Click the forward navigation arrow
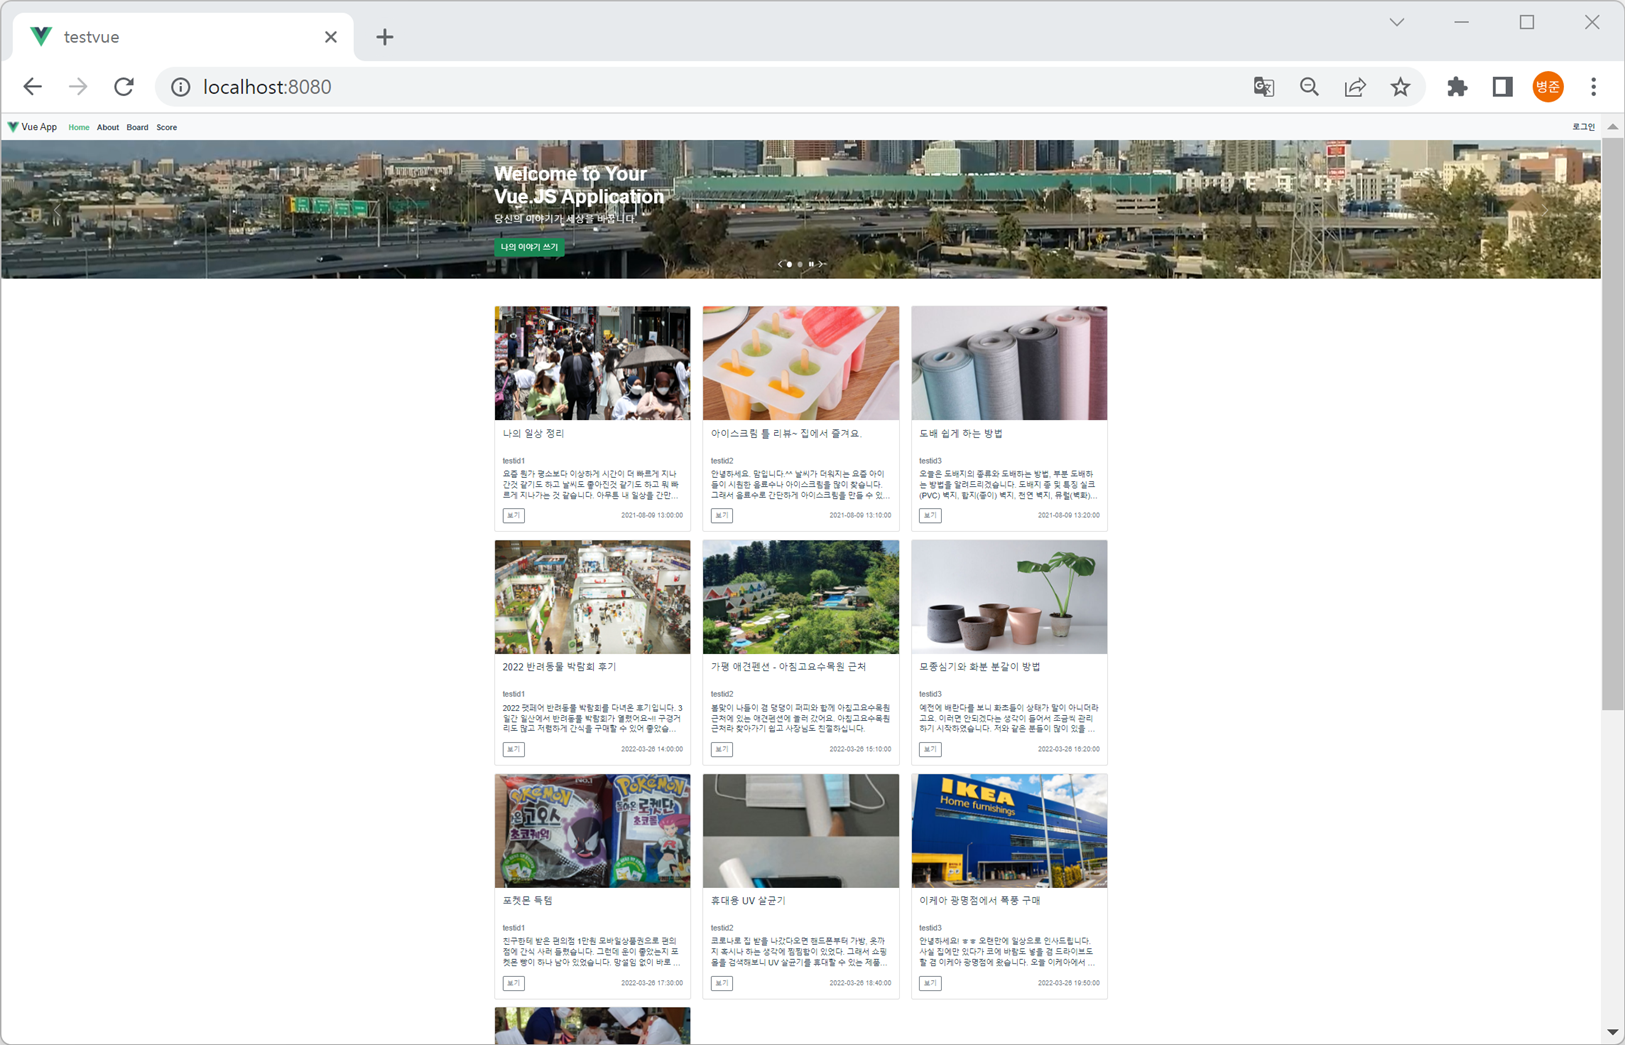Image resolution: width=1625 pixels, height=1045 pixels. (78, 87)
